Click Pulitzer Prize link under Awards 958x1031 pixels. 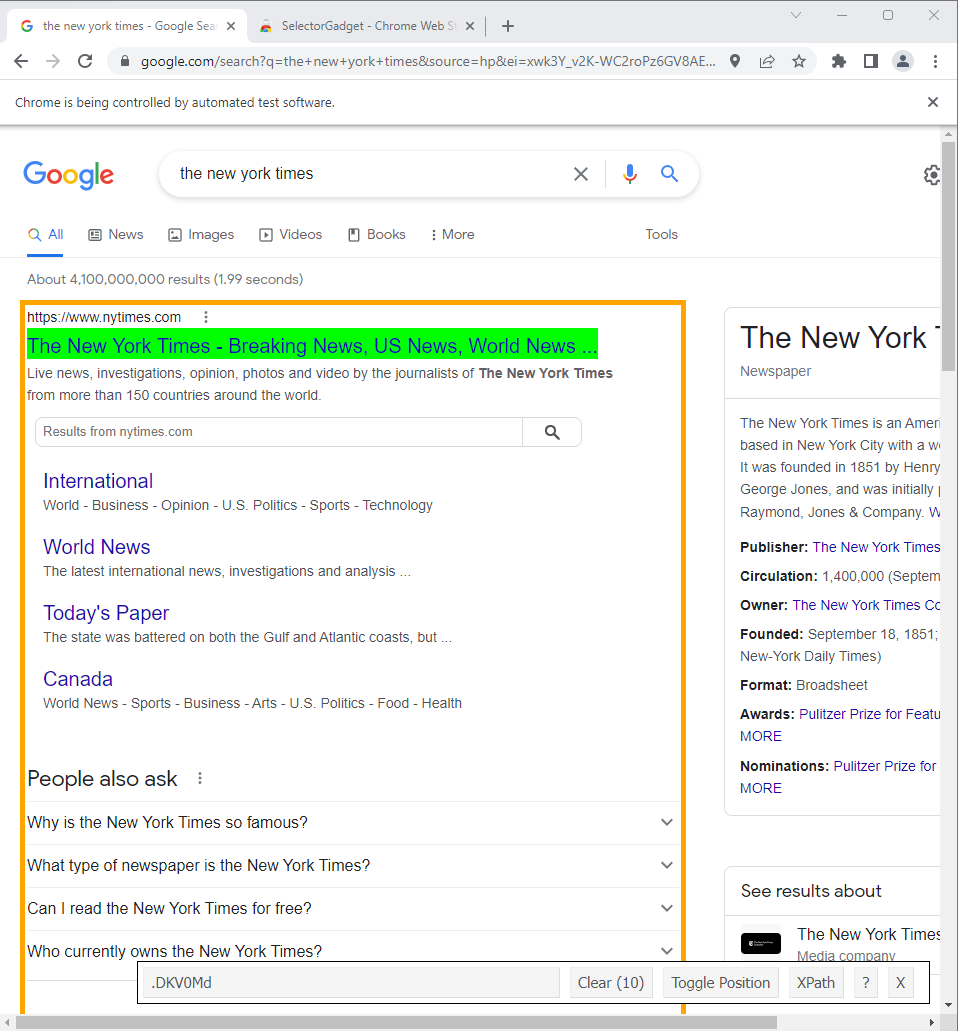click(869, 714)
